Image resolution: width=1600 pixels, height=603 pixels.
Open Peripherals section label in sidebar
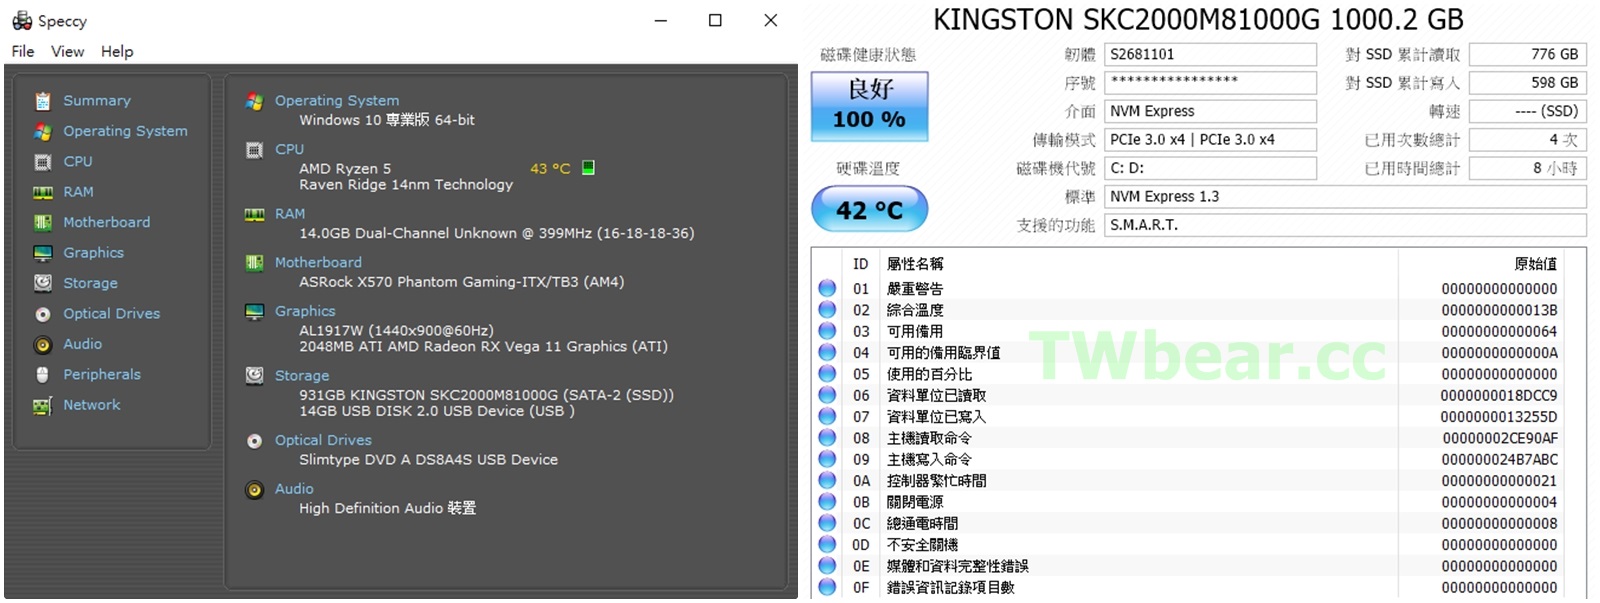tap(102, 374)
